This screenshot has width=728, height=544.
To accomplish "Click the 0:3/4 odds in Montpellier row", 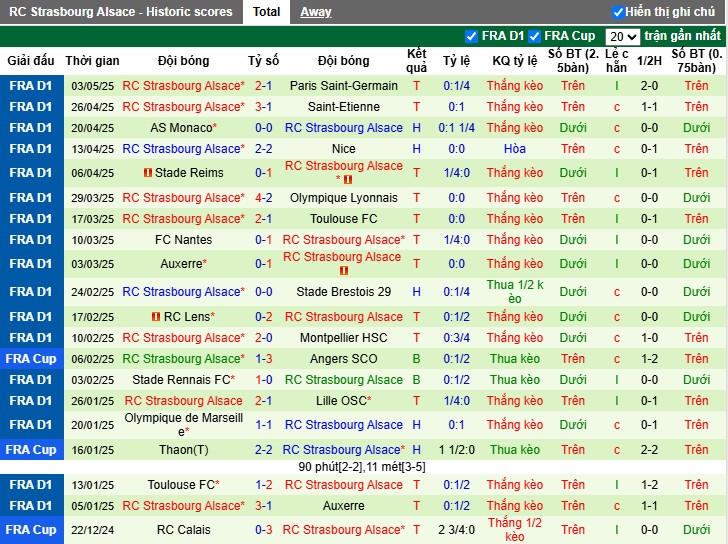I will tap(456, 338).
